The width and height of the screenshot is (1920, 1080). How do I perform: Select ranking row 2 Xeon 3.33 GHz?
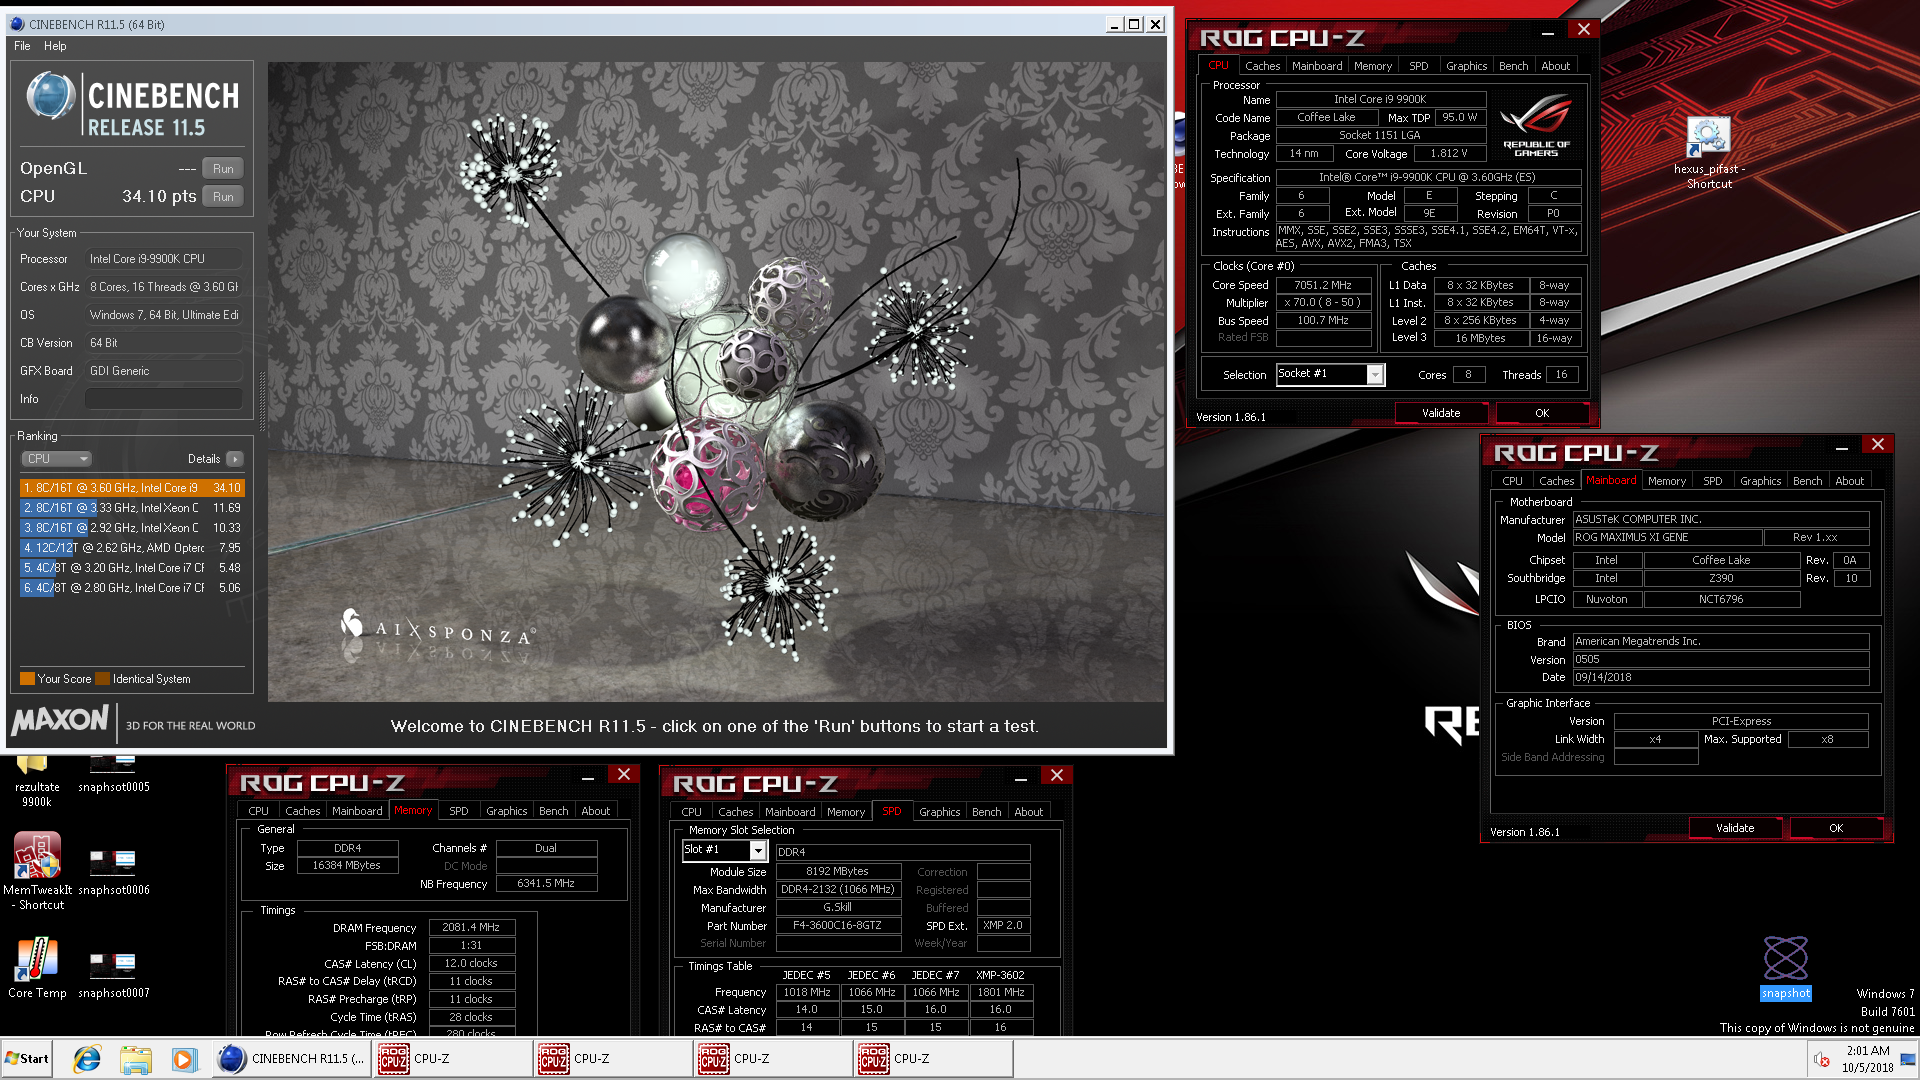click(x=132, y=508)
